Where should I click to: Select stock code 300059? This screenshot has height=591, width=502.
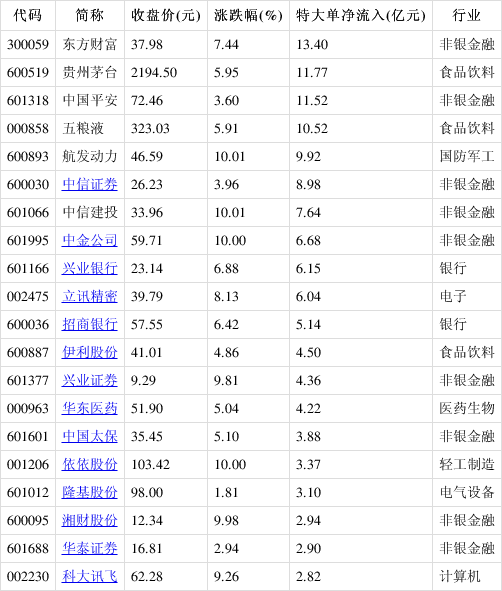click(28, 44)
